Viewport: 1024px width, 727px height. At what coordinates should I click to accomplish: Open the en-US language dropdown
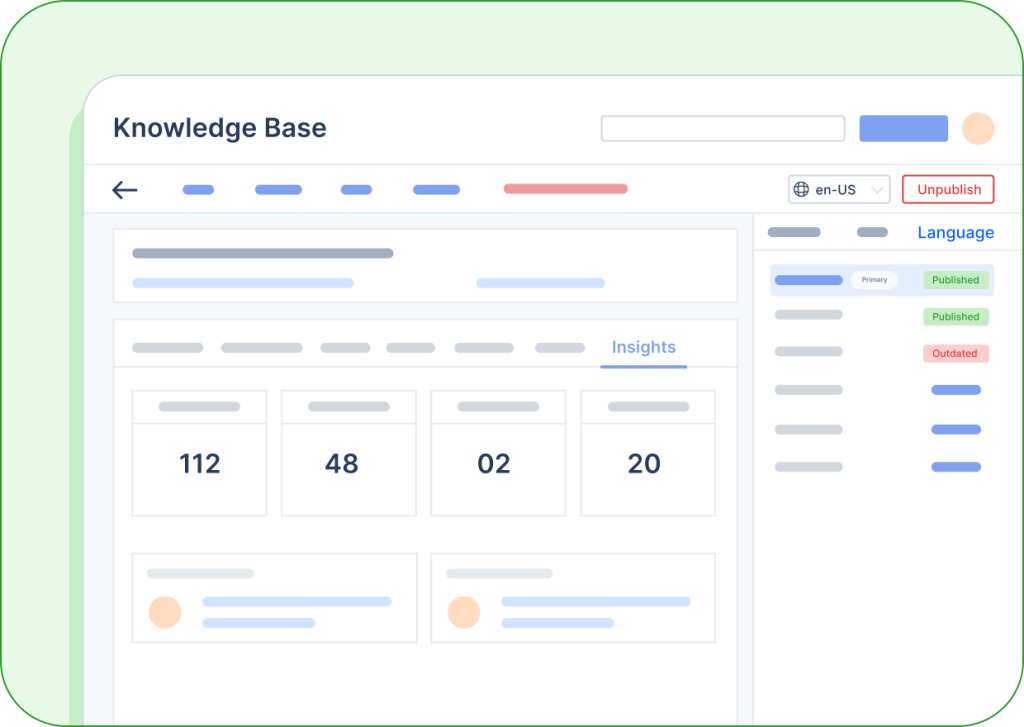click(x=839, y=189)
